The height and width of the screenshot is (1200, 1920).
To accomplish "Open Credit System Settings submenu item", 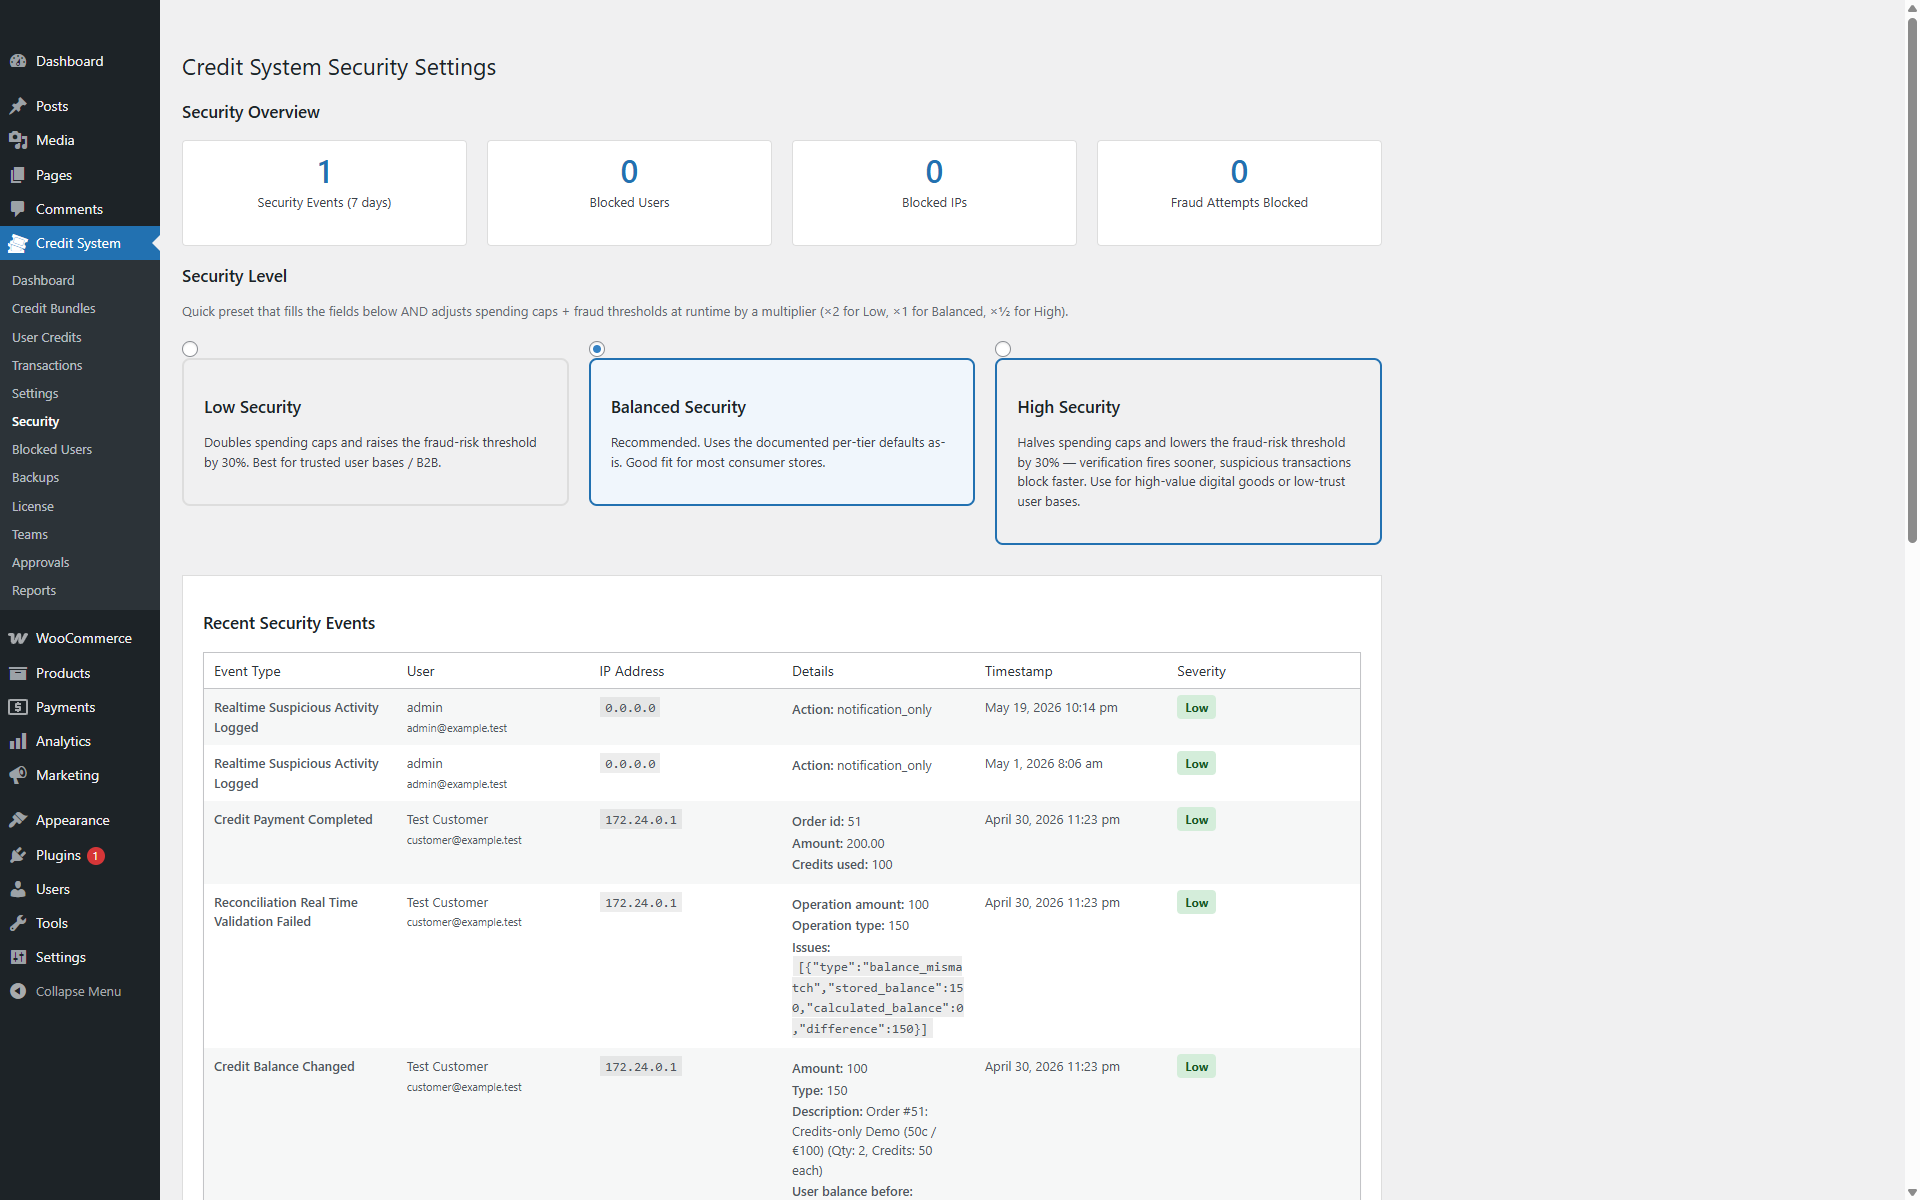I will point(35,394).
